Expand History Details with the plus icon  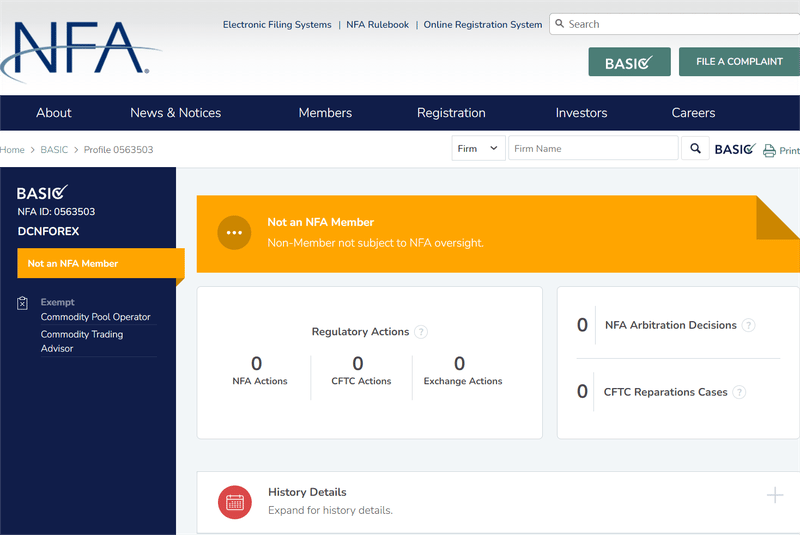pyautogui.click(x=774, y=495)
